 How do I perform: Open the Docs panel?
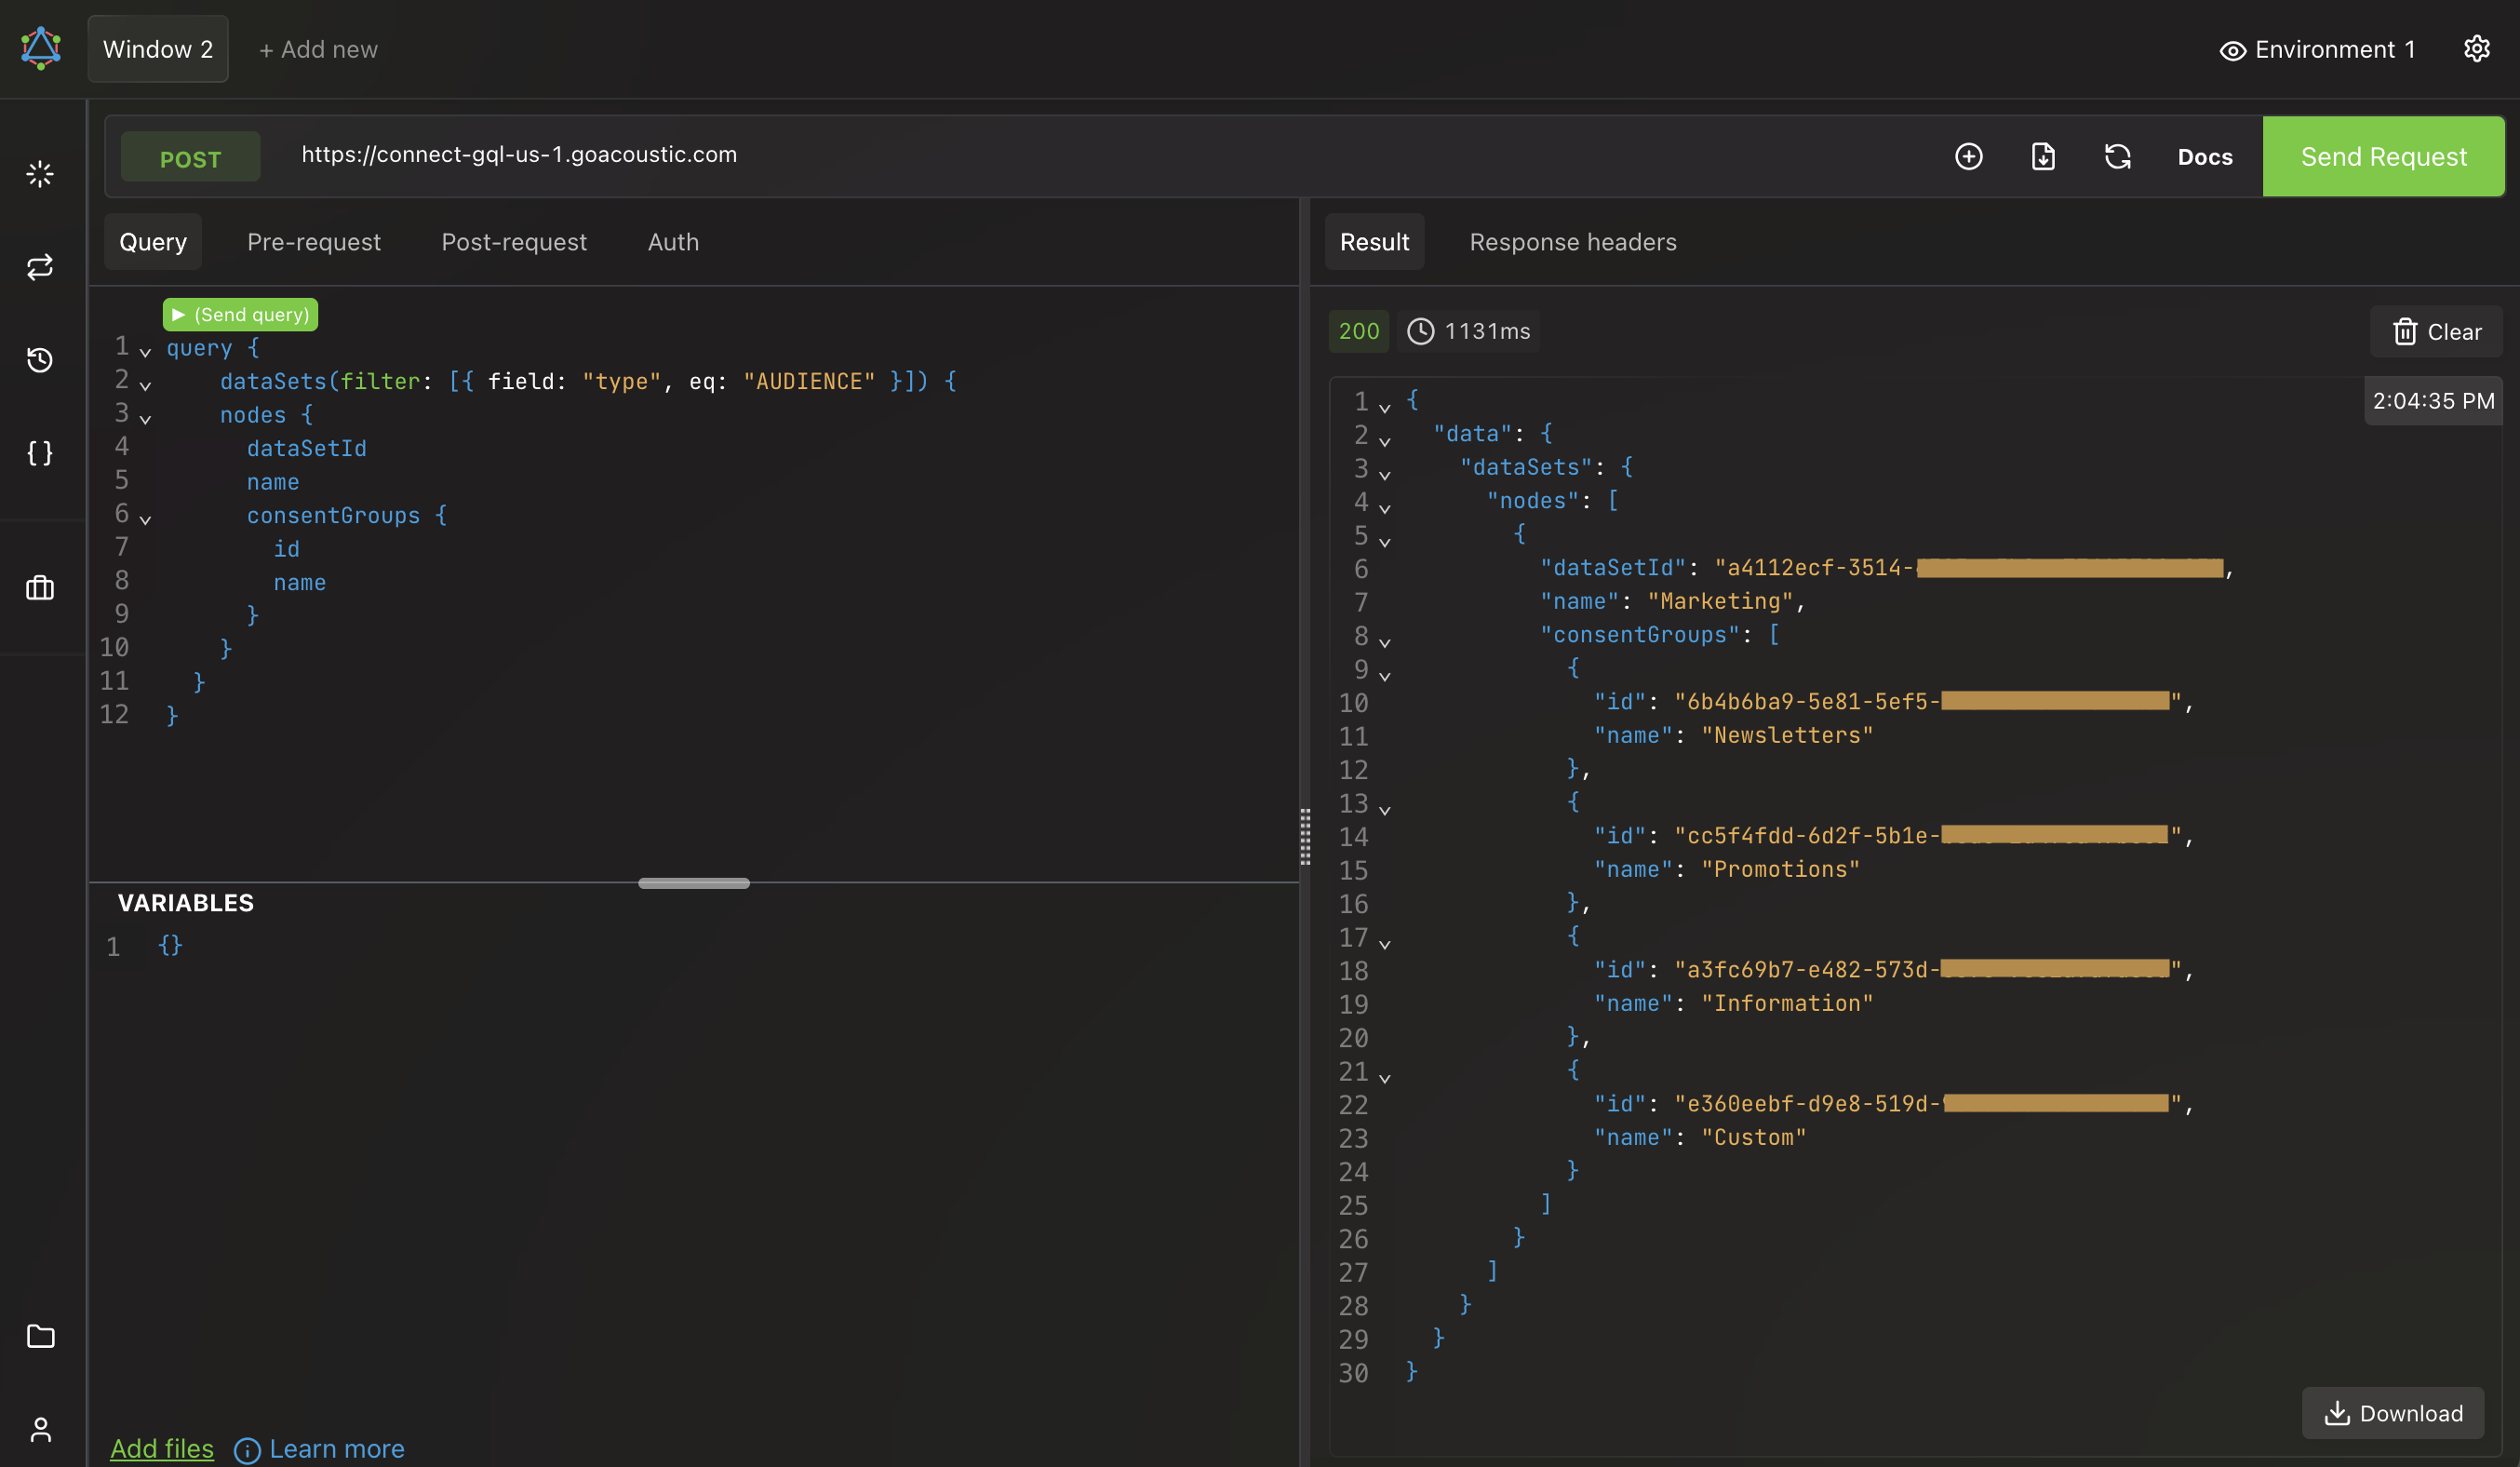[2205, 157]
